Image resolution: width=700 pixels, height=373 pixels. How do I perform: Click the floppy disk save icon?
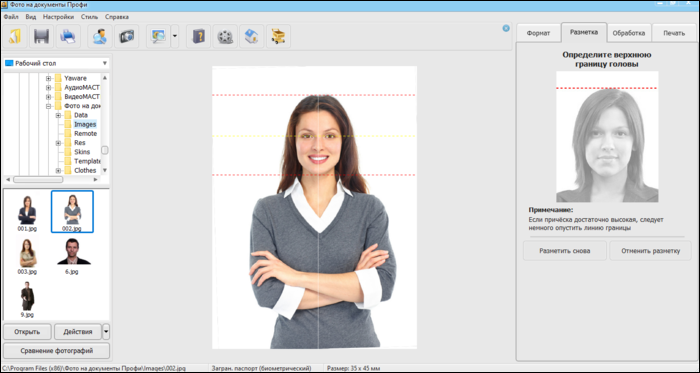point(42,37)
